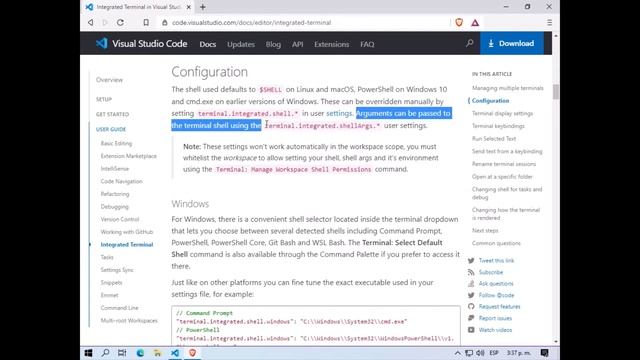Open Version Control in sidebar
The image size is (640, 360).
point(120,219)
